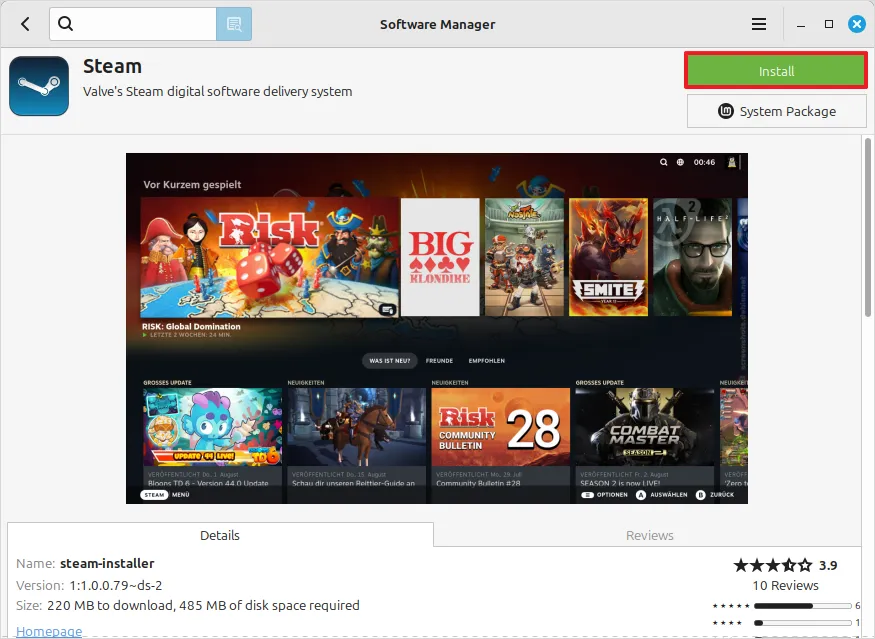
Task: Click the System Package button
Action: tap(776, 111)
